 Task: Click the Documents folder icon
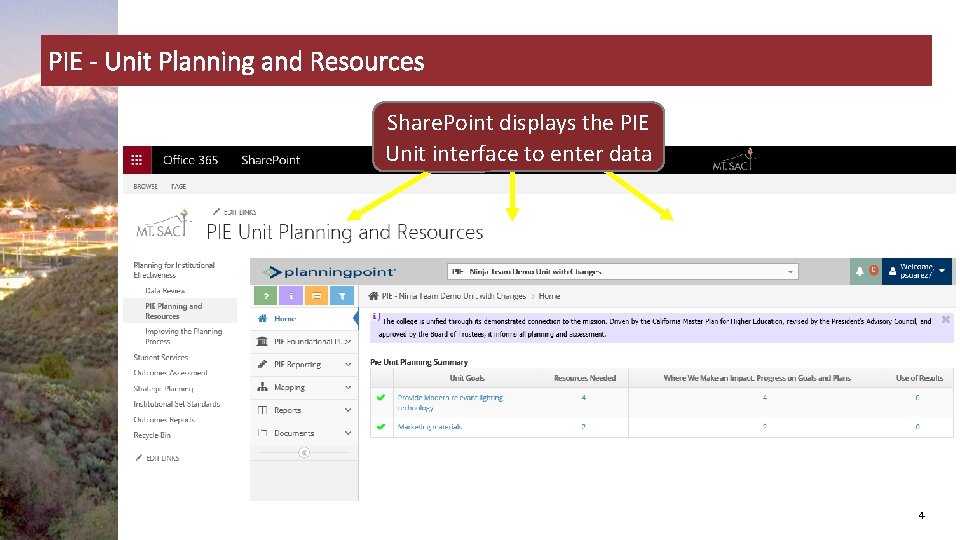(262, 433)
